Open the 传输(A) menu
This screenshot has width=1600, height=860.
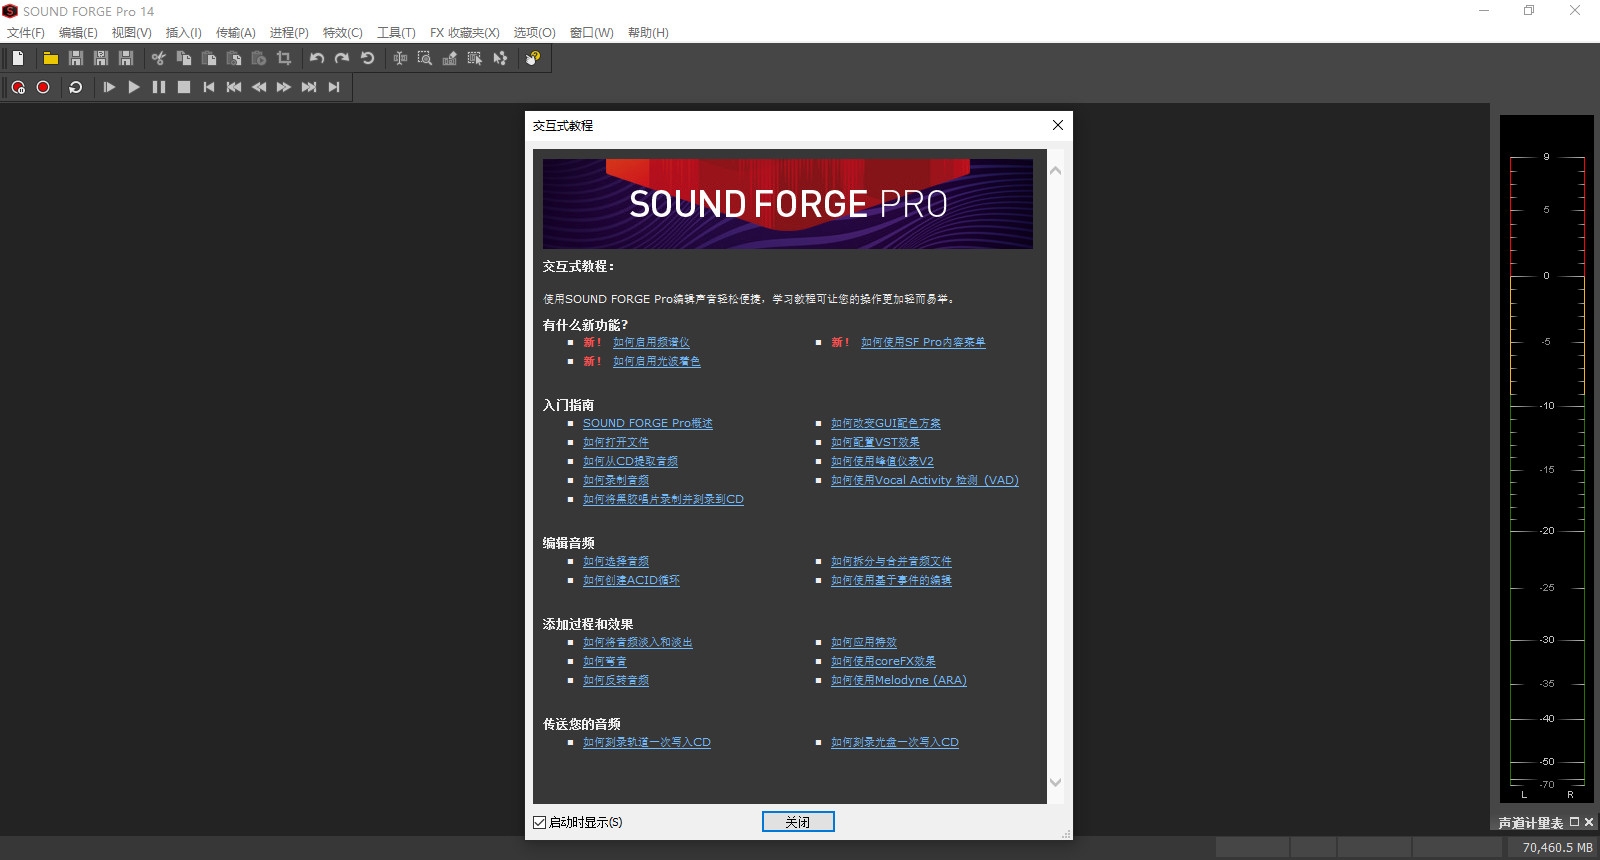(x=236, y=32)
